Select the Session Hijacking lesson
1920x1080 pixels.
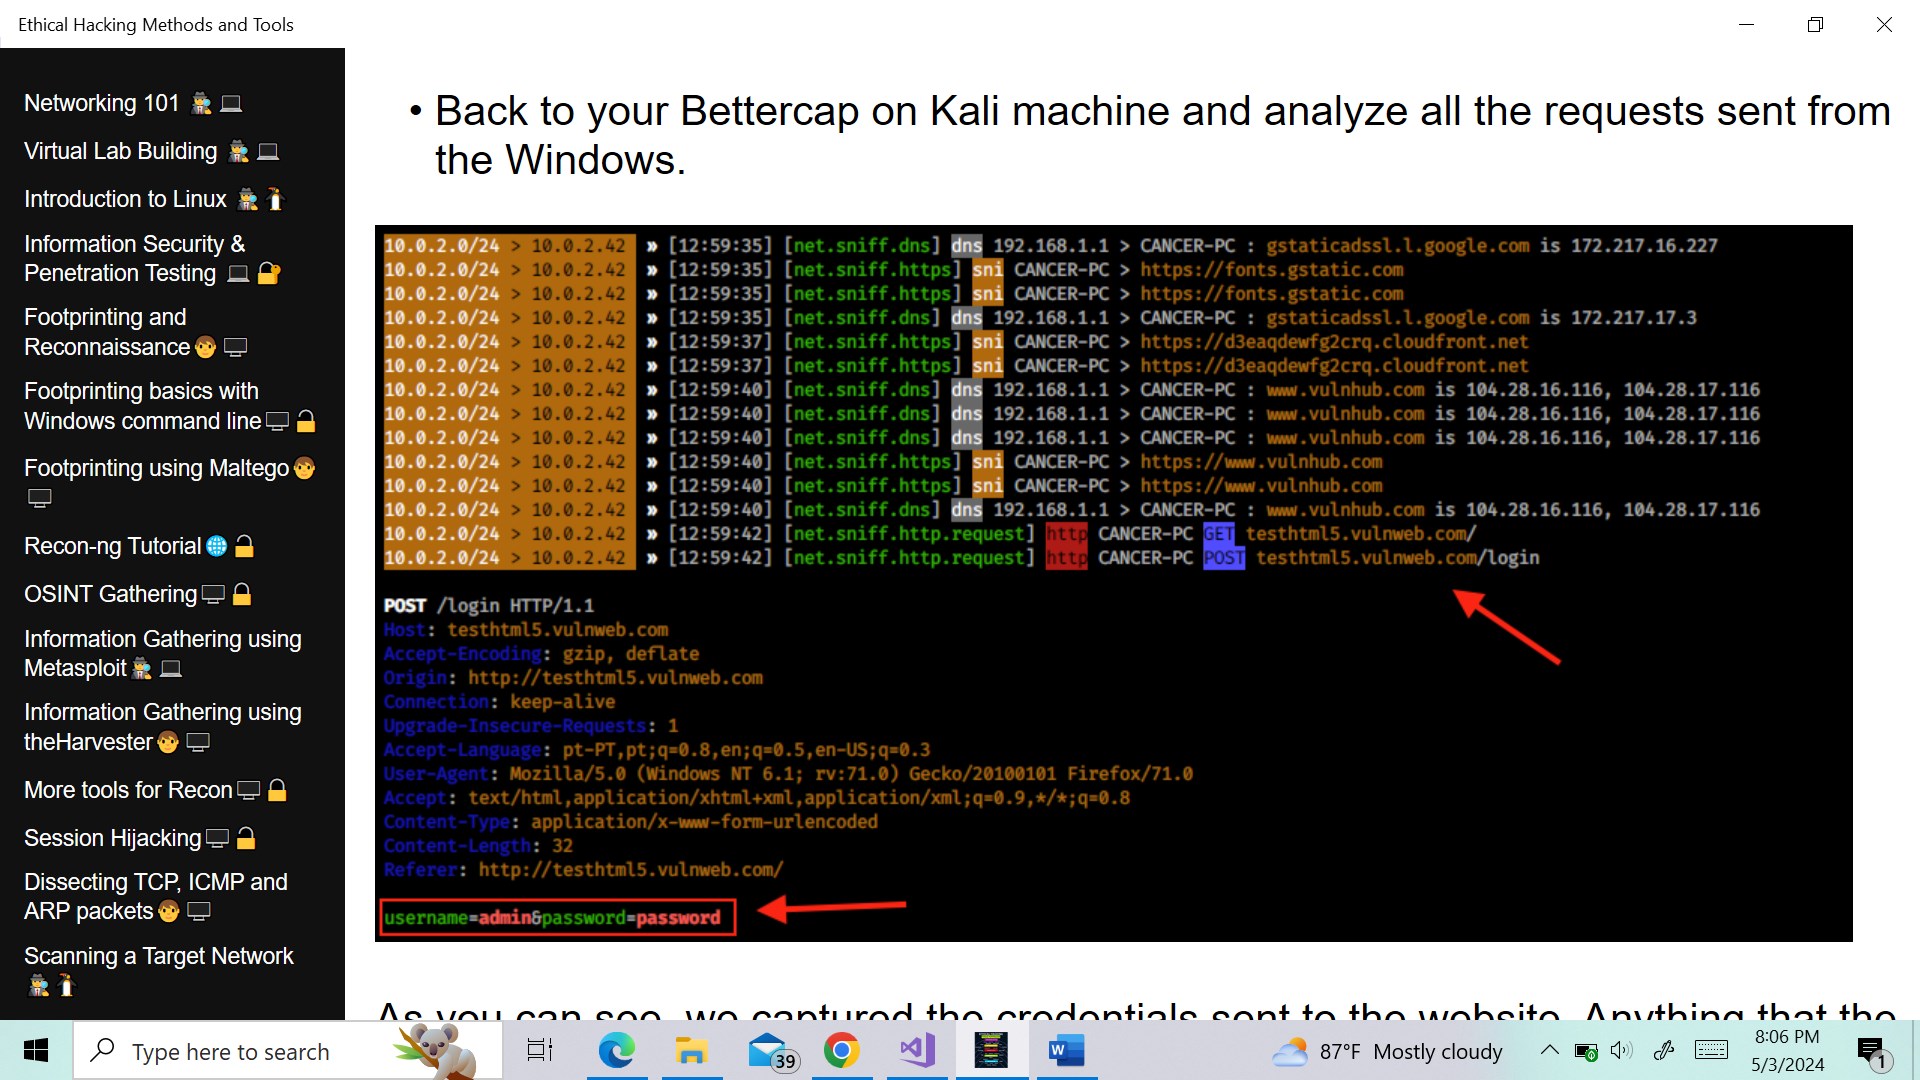(112, 838)
